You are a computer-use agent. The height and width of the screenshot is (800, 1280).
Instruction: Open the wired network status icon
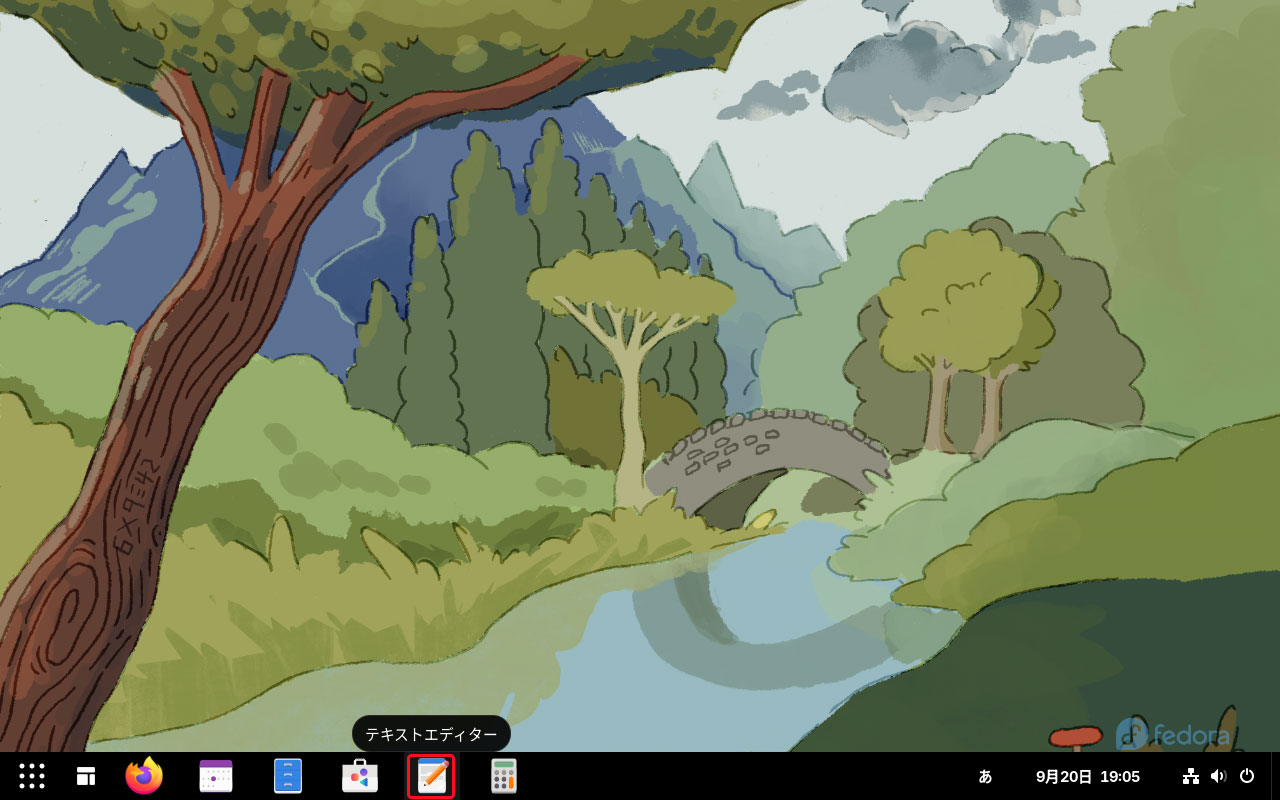(x=1191, y=776)
